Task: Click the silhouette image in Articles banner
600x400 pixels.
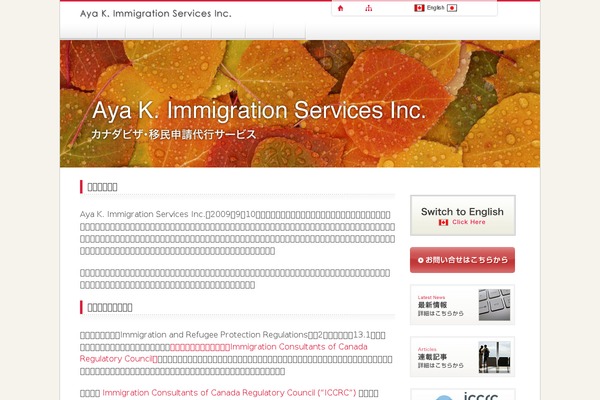Action: pos(494,356)
